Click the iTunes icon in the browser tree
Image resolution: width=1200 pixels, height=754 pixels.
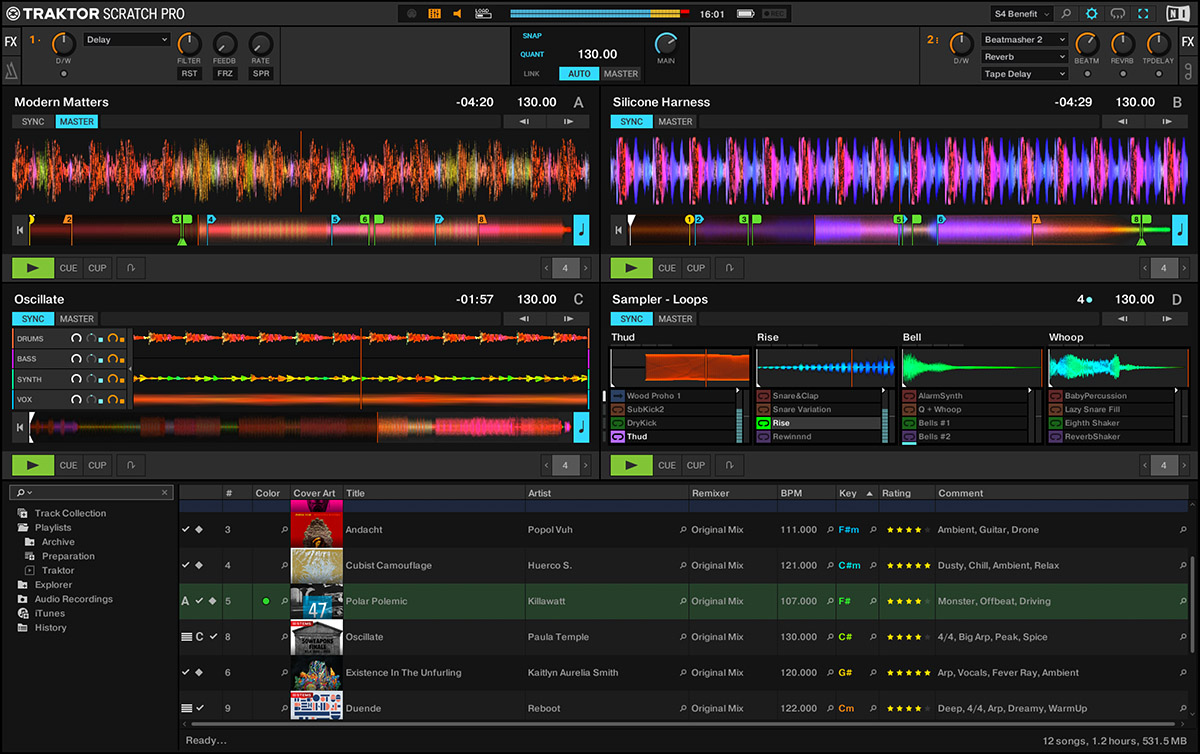pos(23,613)
